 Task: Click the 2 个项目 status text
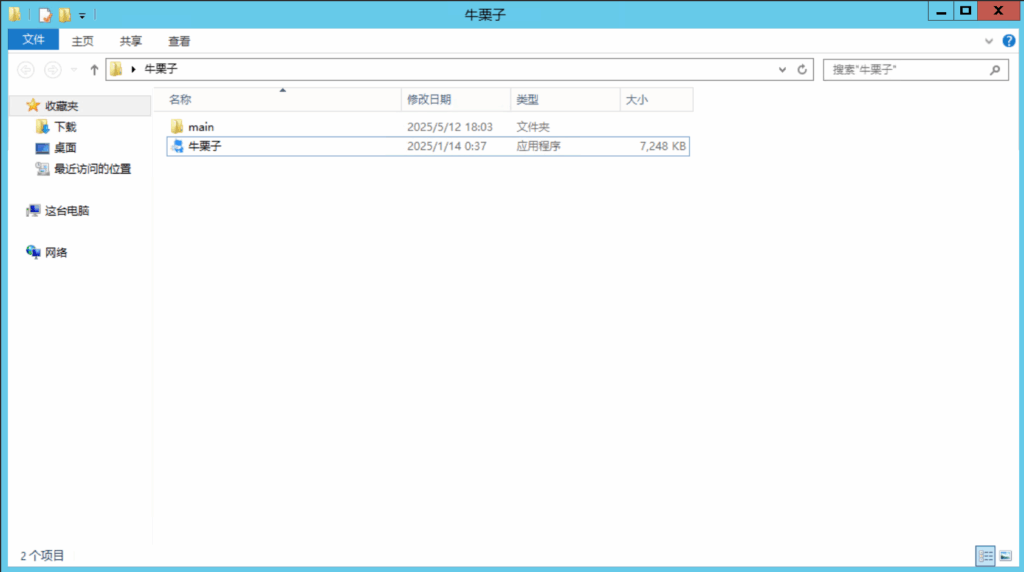pos(42,556)
